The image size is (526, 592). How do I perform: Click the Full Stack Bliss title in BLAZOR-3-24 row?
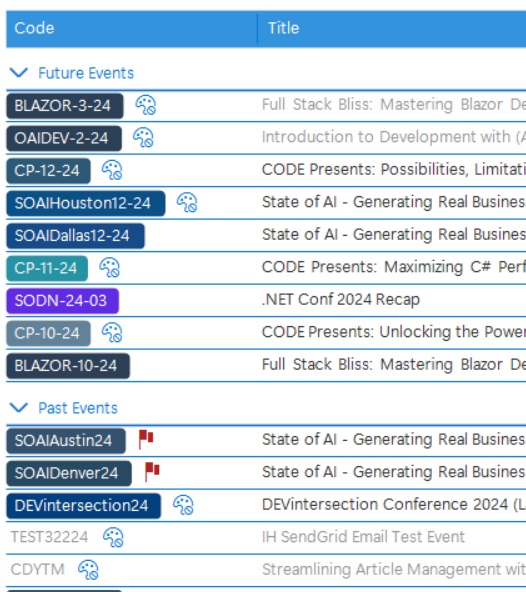[393, 105]
